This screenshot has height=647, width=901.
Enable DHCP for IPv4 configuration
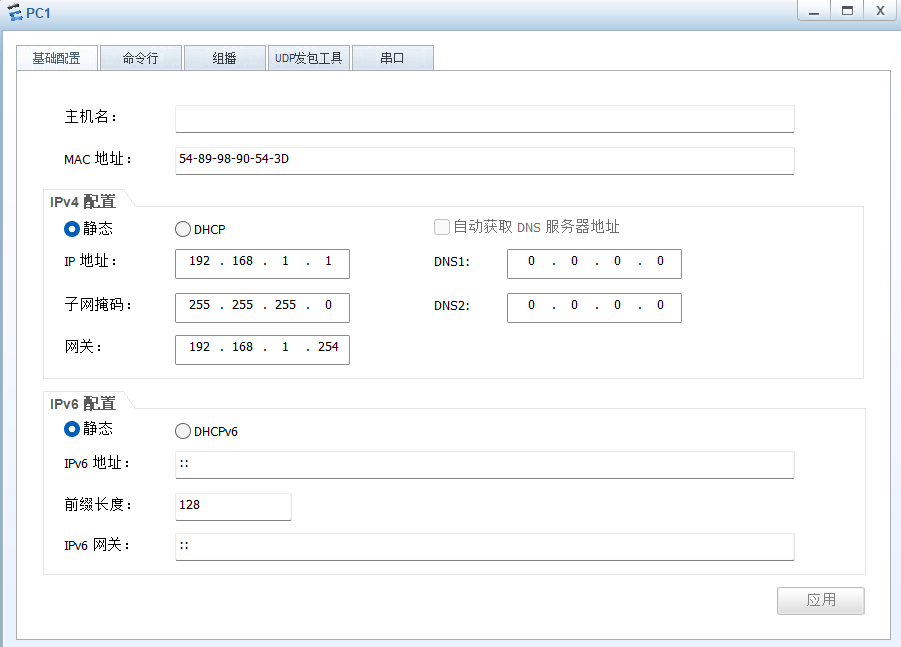pyautogui.click(x=183, y=229)
